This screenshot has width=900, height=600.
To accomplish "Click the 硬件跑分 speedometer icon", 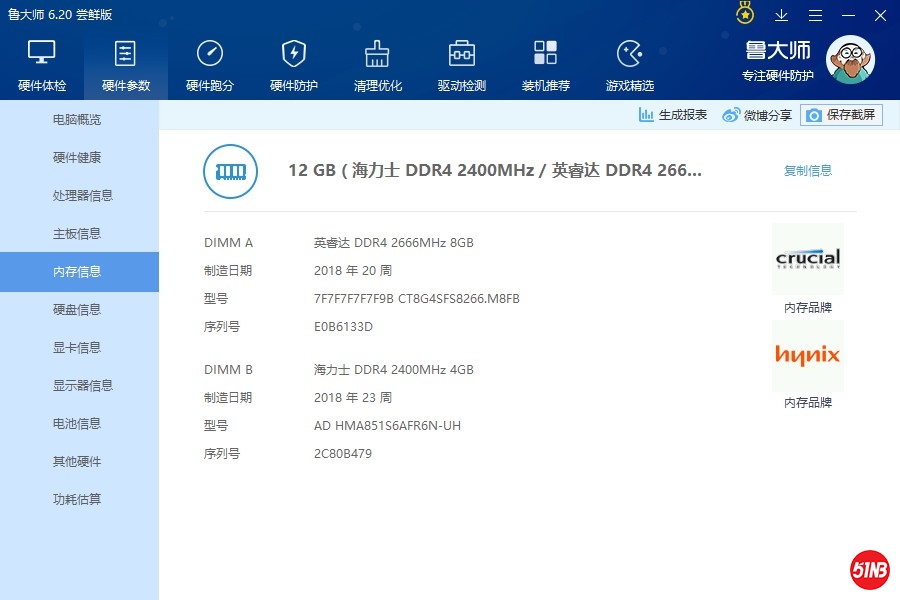I will [x=210, y=54].
